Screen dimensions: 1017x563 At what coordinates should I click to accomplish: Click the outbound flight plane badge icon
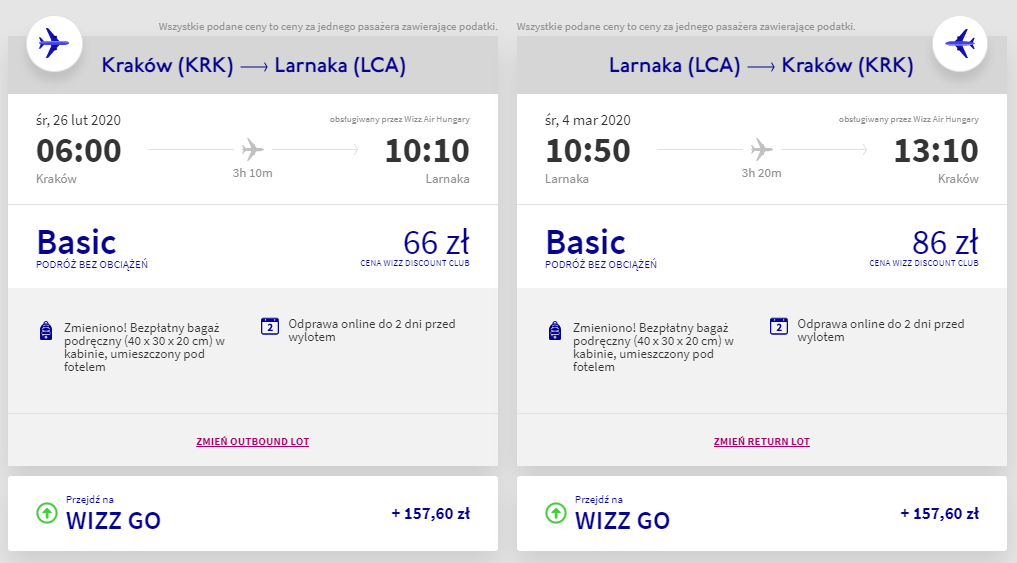coord(54,44)
